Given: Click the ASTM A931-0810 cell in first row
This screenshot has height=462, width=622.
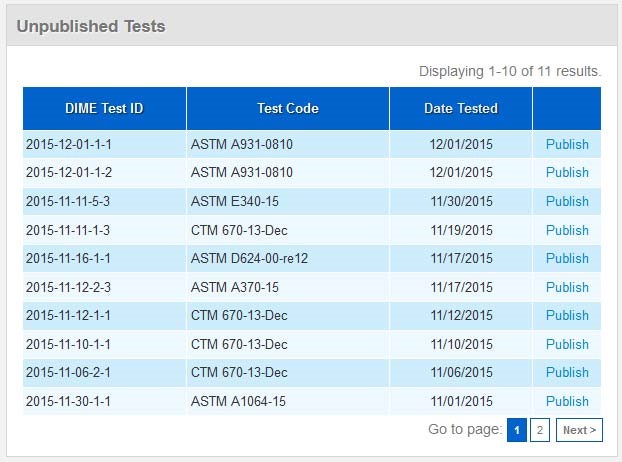Looking at the screenshot, I should [x=241, y=144].
